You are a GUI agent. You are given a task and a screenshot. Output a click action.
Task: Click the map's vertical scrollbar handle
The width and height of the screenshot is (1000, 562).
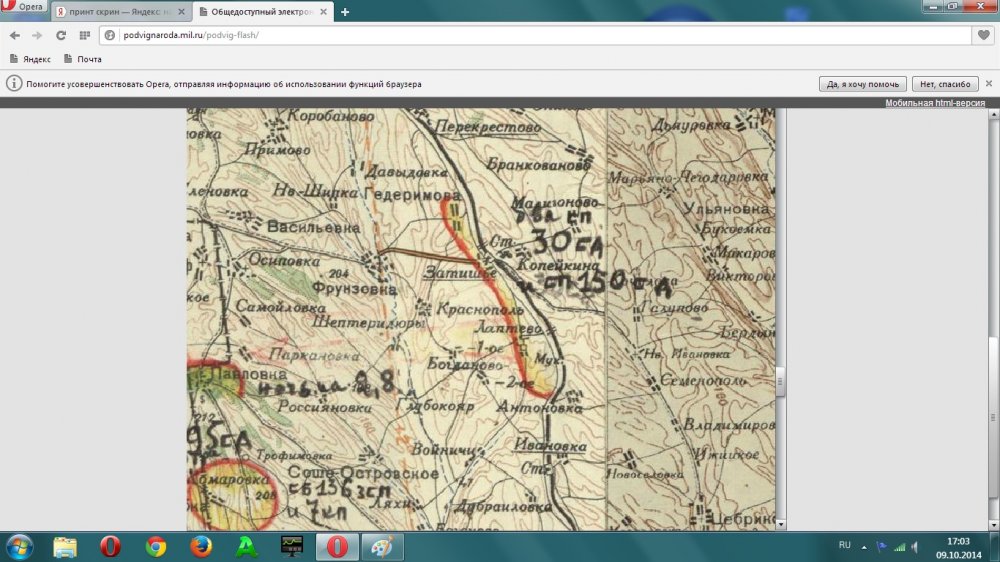point(781,381)
